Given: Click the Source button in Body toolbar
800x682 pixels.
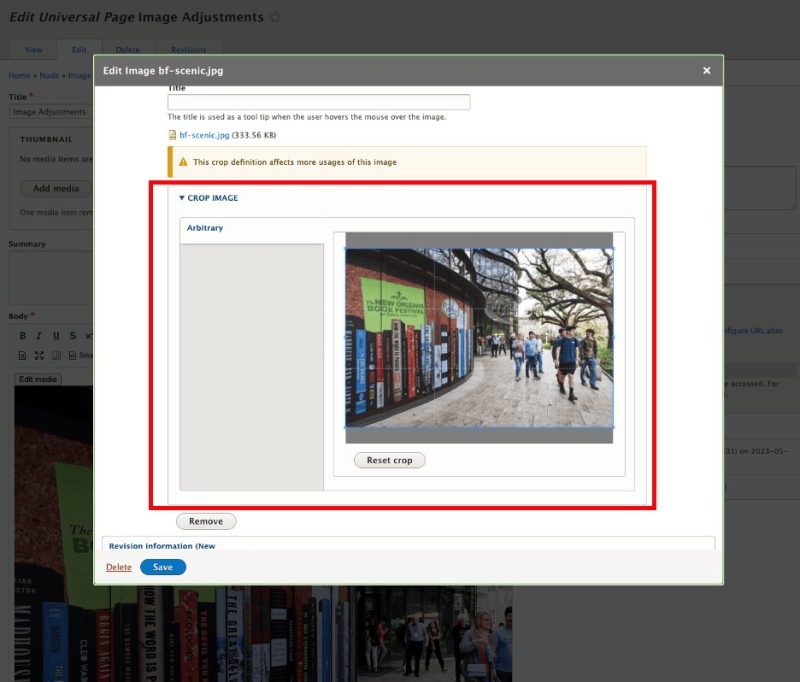Looking at the screenshot, I should tap(81, 356).
